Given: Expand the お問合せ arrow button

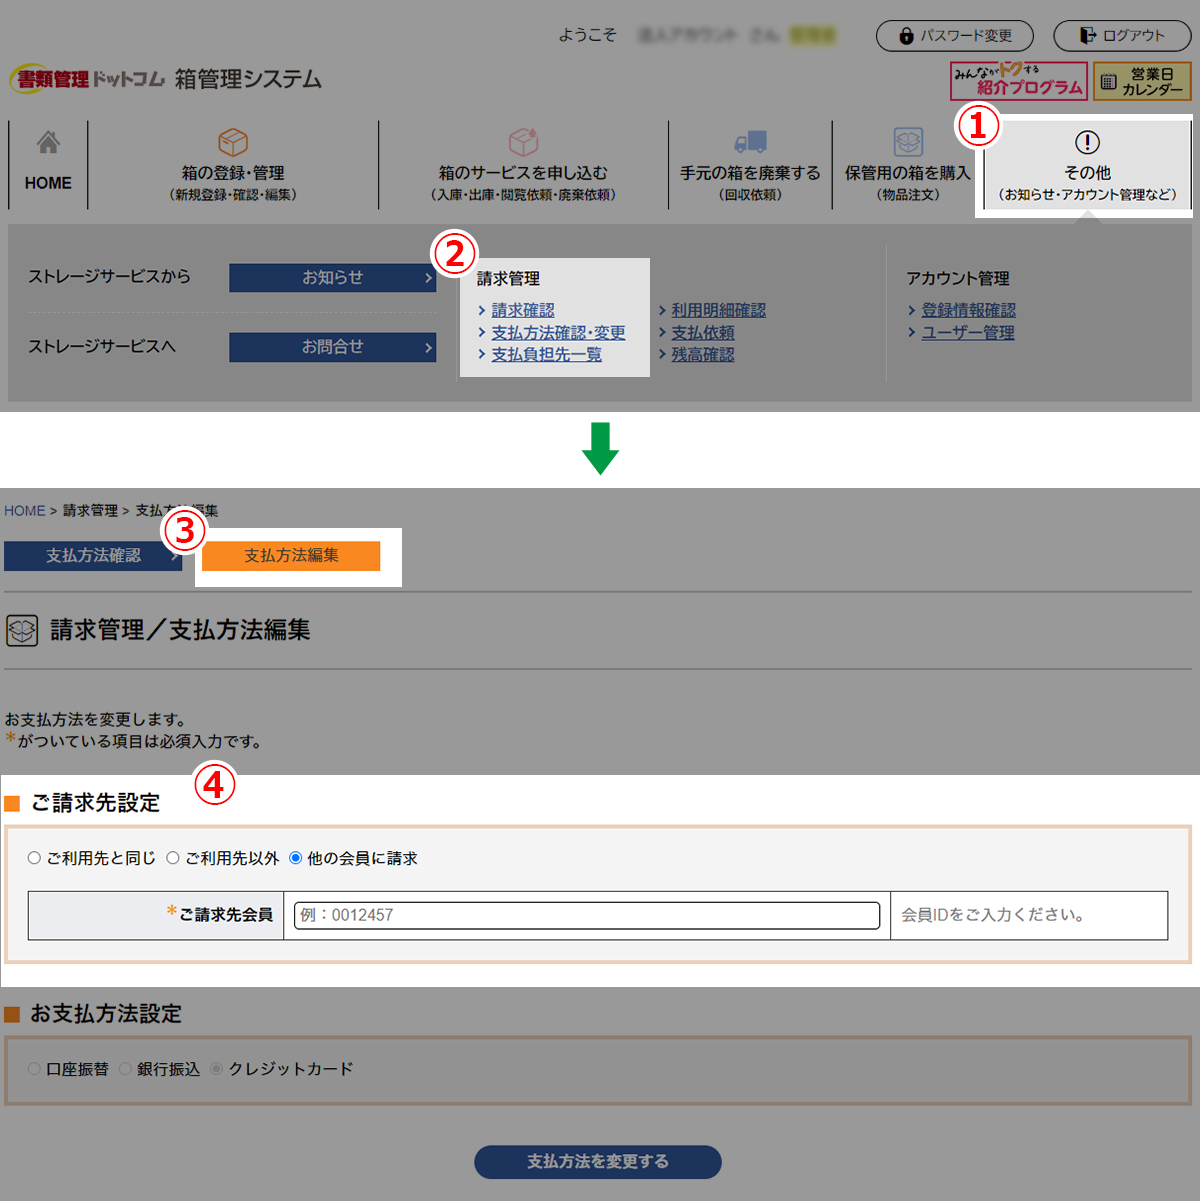Looking at the screenshot, I should point(428,347).
